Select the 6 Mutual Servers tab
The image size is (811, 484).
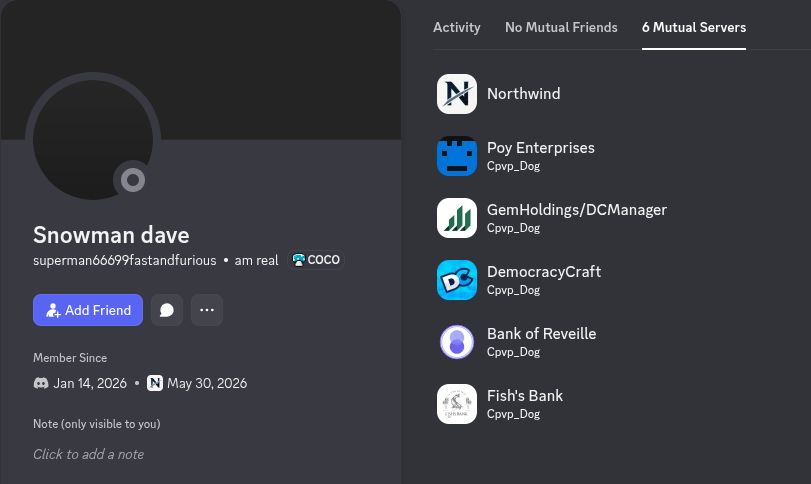click(x=694, y=27)
